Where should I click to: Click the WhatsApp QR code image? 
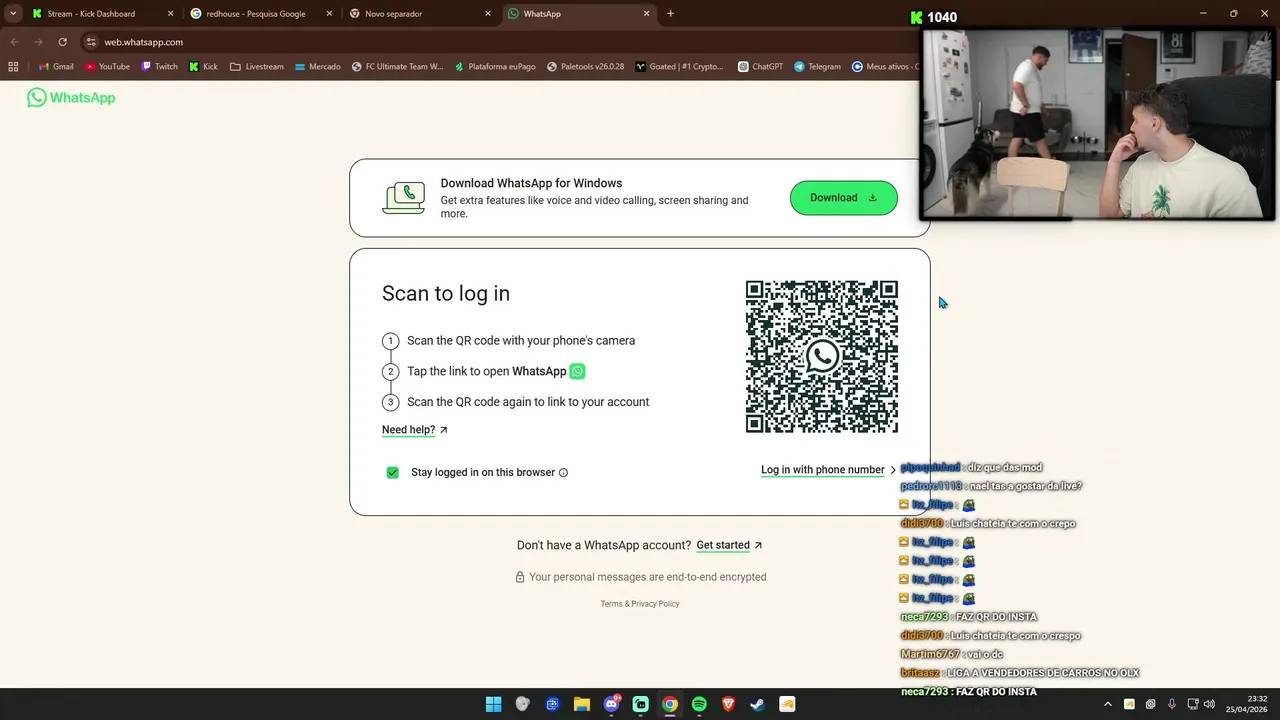pos(822,357)
